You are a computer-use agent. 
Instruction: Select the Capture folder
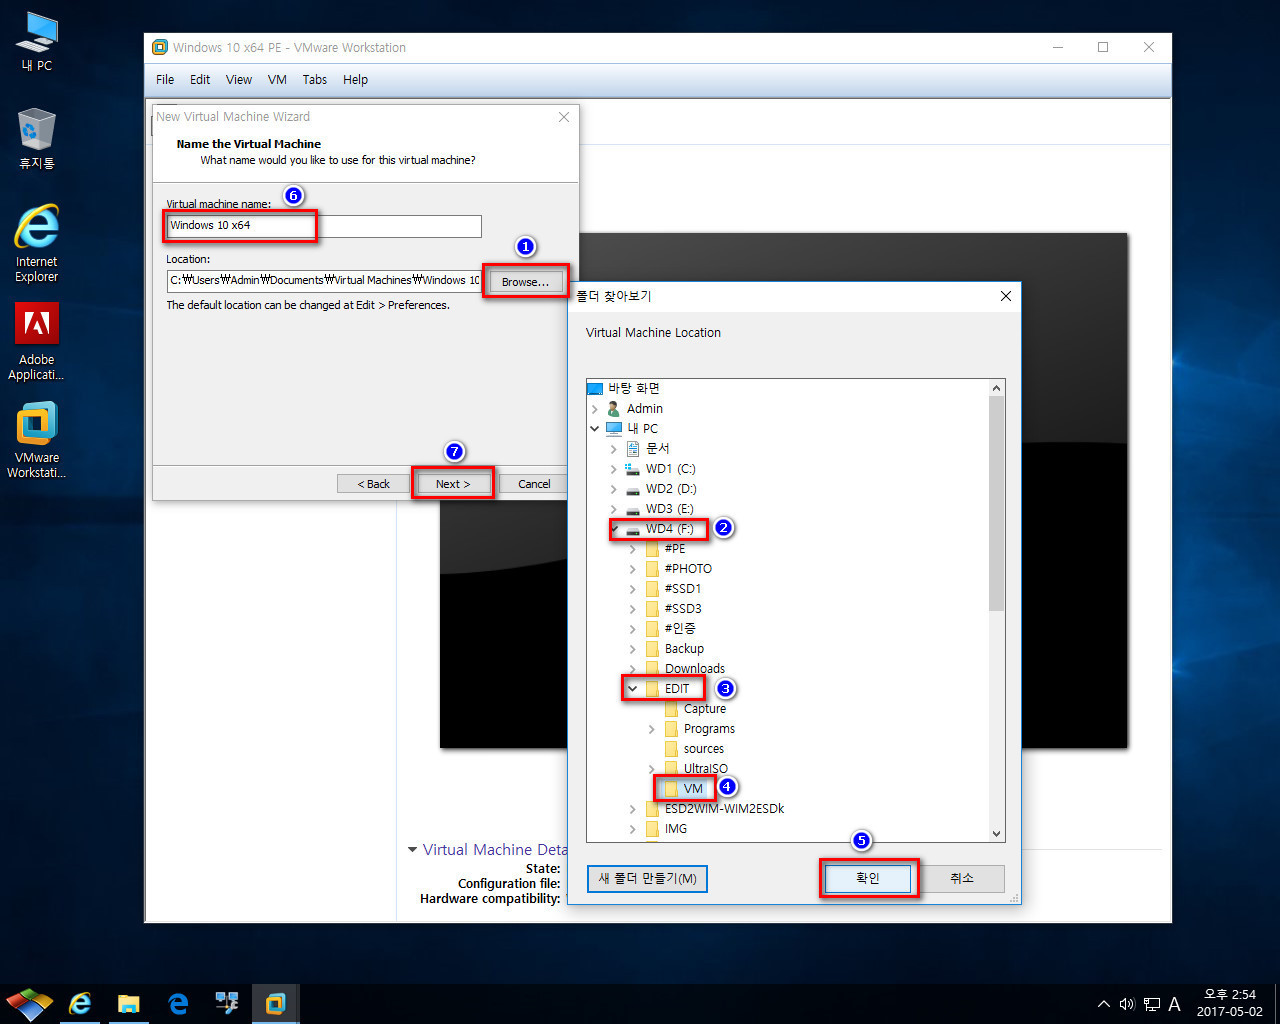tap(705, 708)
